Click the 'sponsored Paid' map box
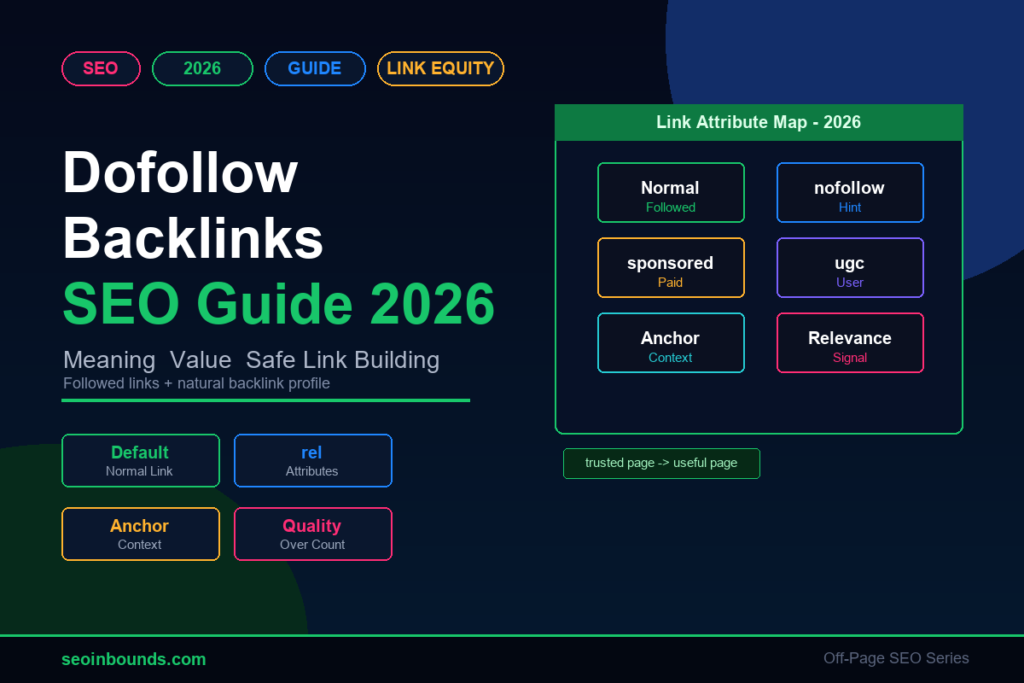 pyautogui.click(x=671, y=268)
